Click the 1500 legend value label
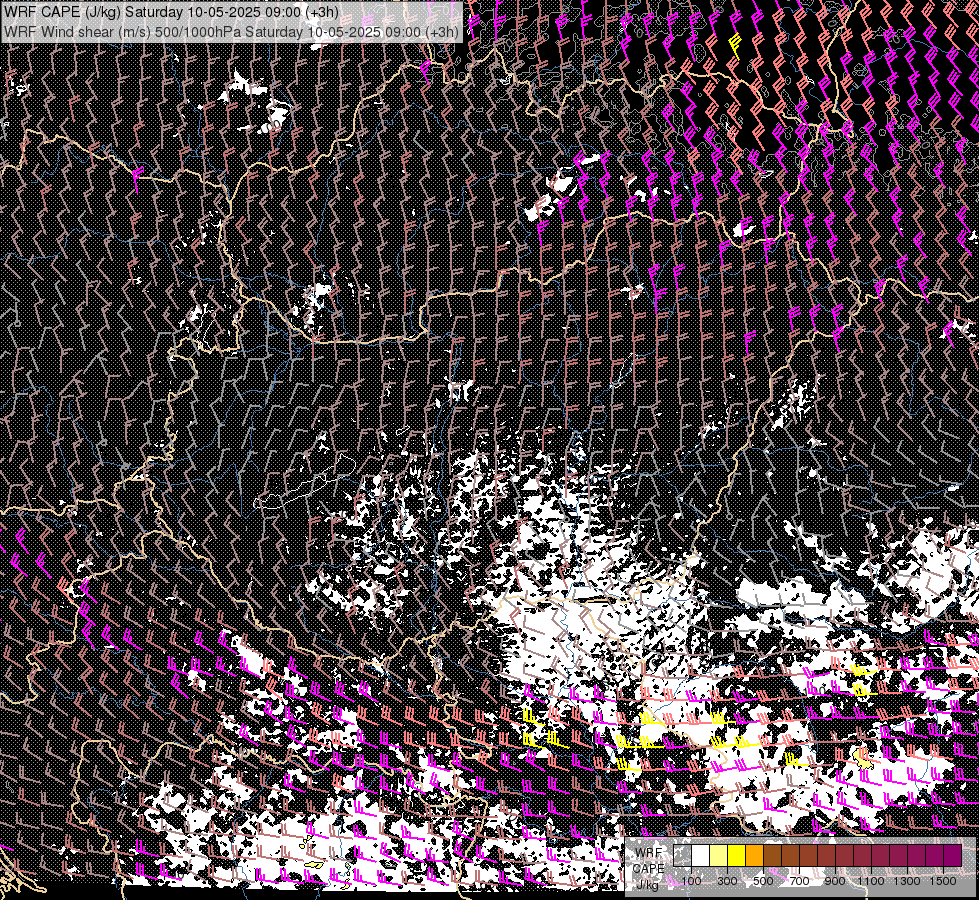979x900 pixels. (943, 881)
